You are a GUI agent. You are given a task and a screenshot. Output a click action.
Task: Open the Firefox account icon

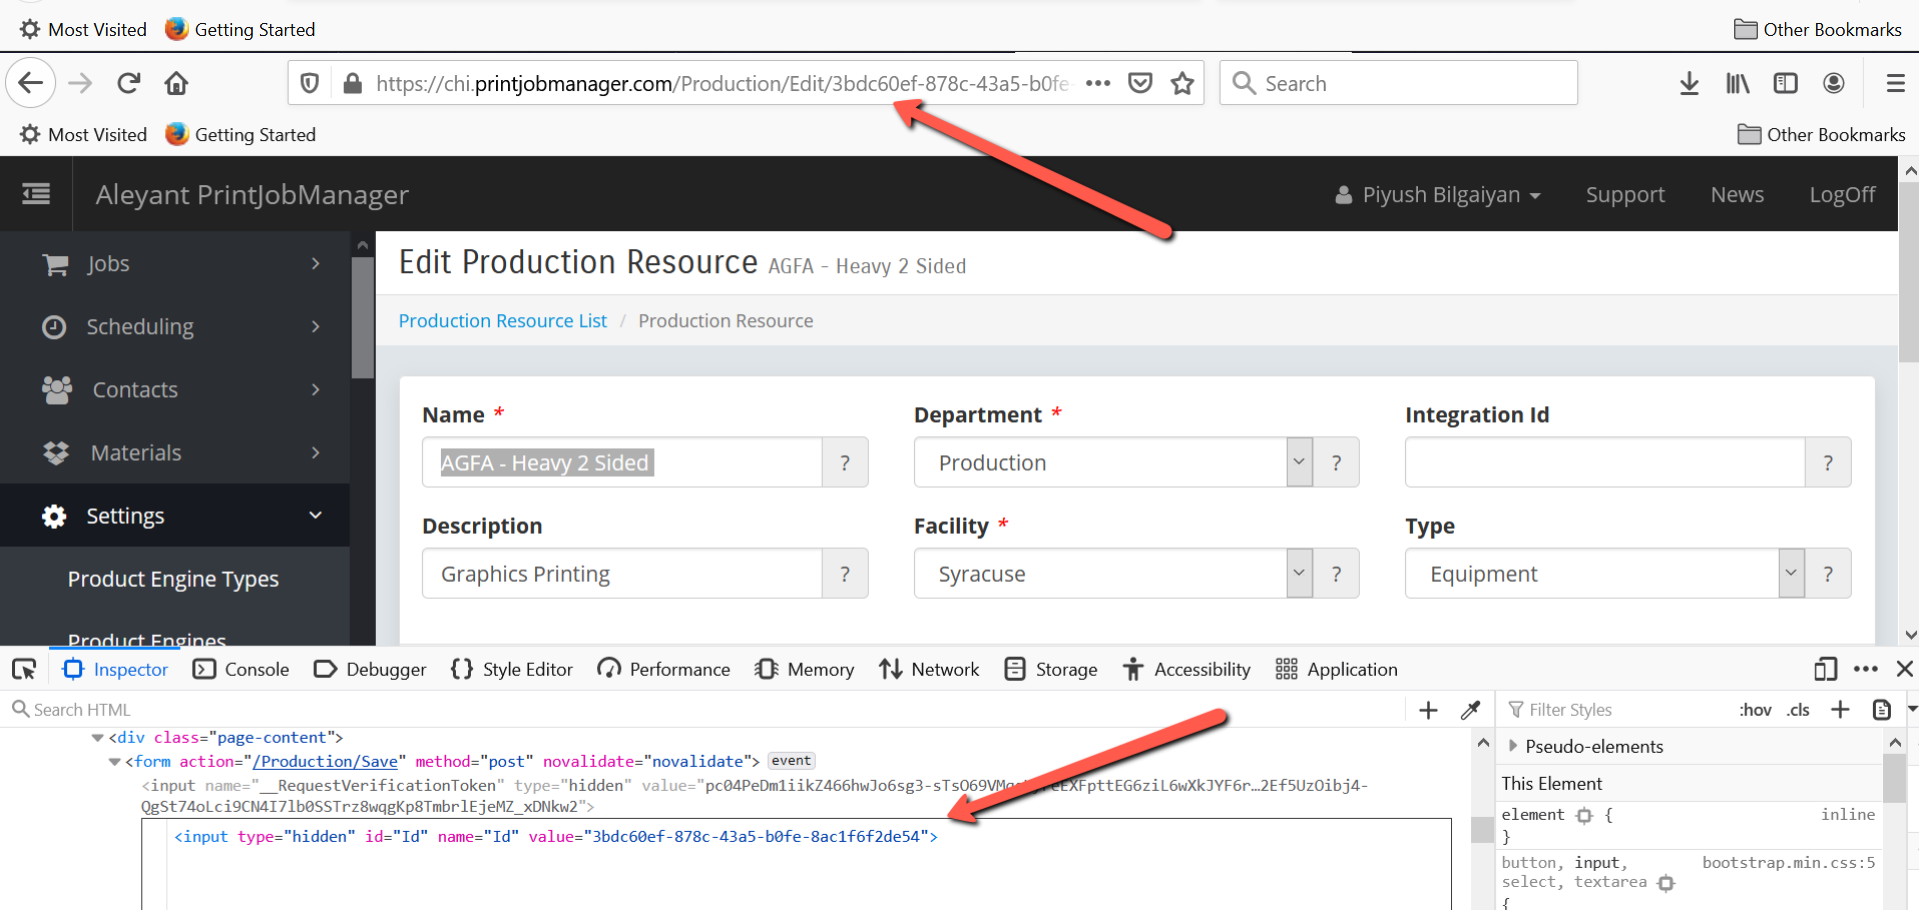tap(1834, 83)
